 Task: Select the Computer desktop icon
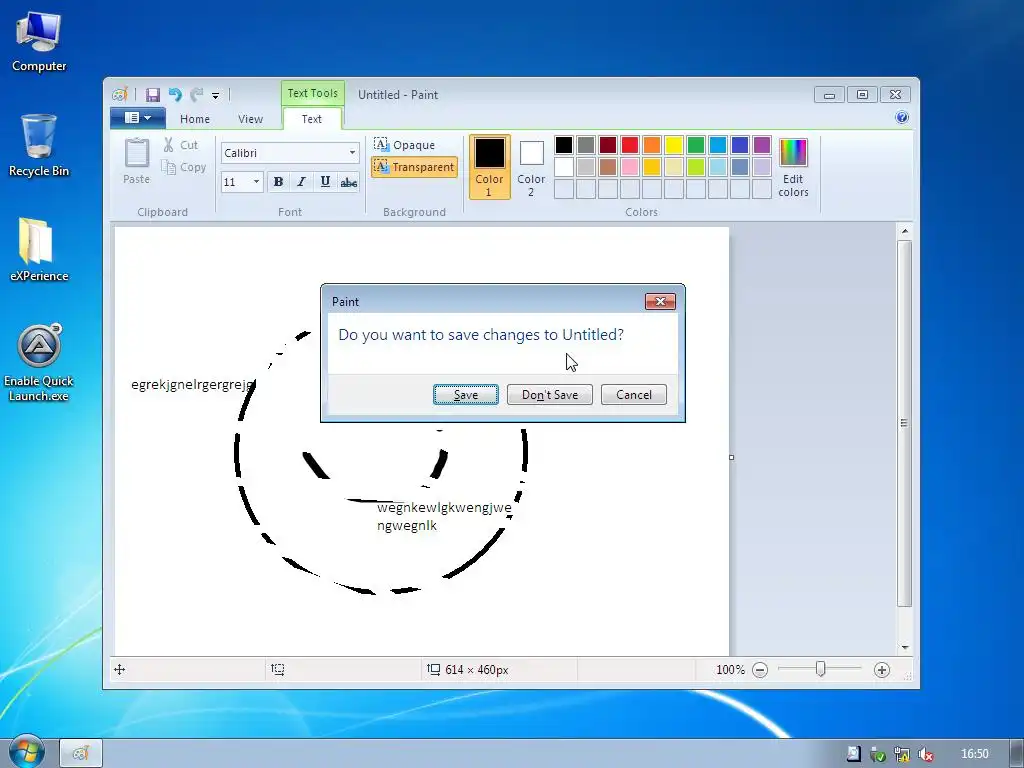click(x=39, y=42)
